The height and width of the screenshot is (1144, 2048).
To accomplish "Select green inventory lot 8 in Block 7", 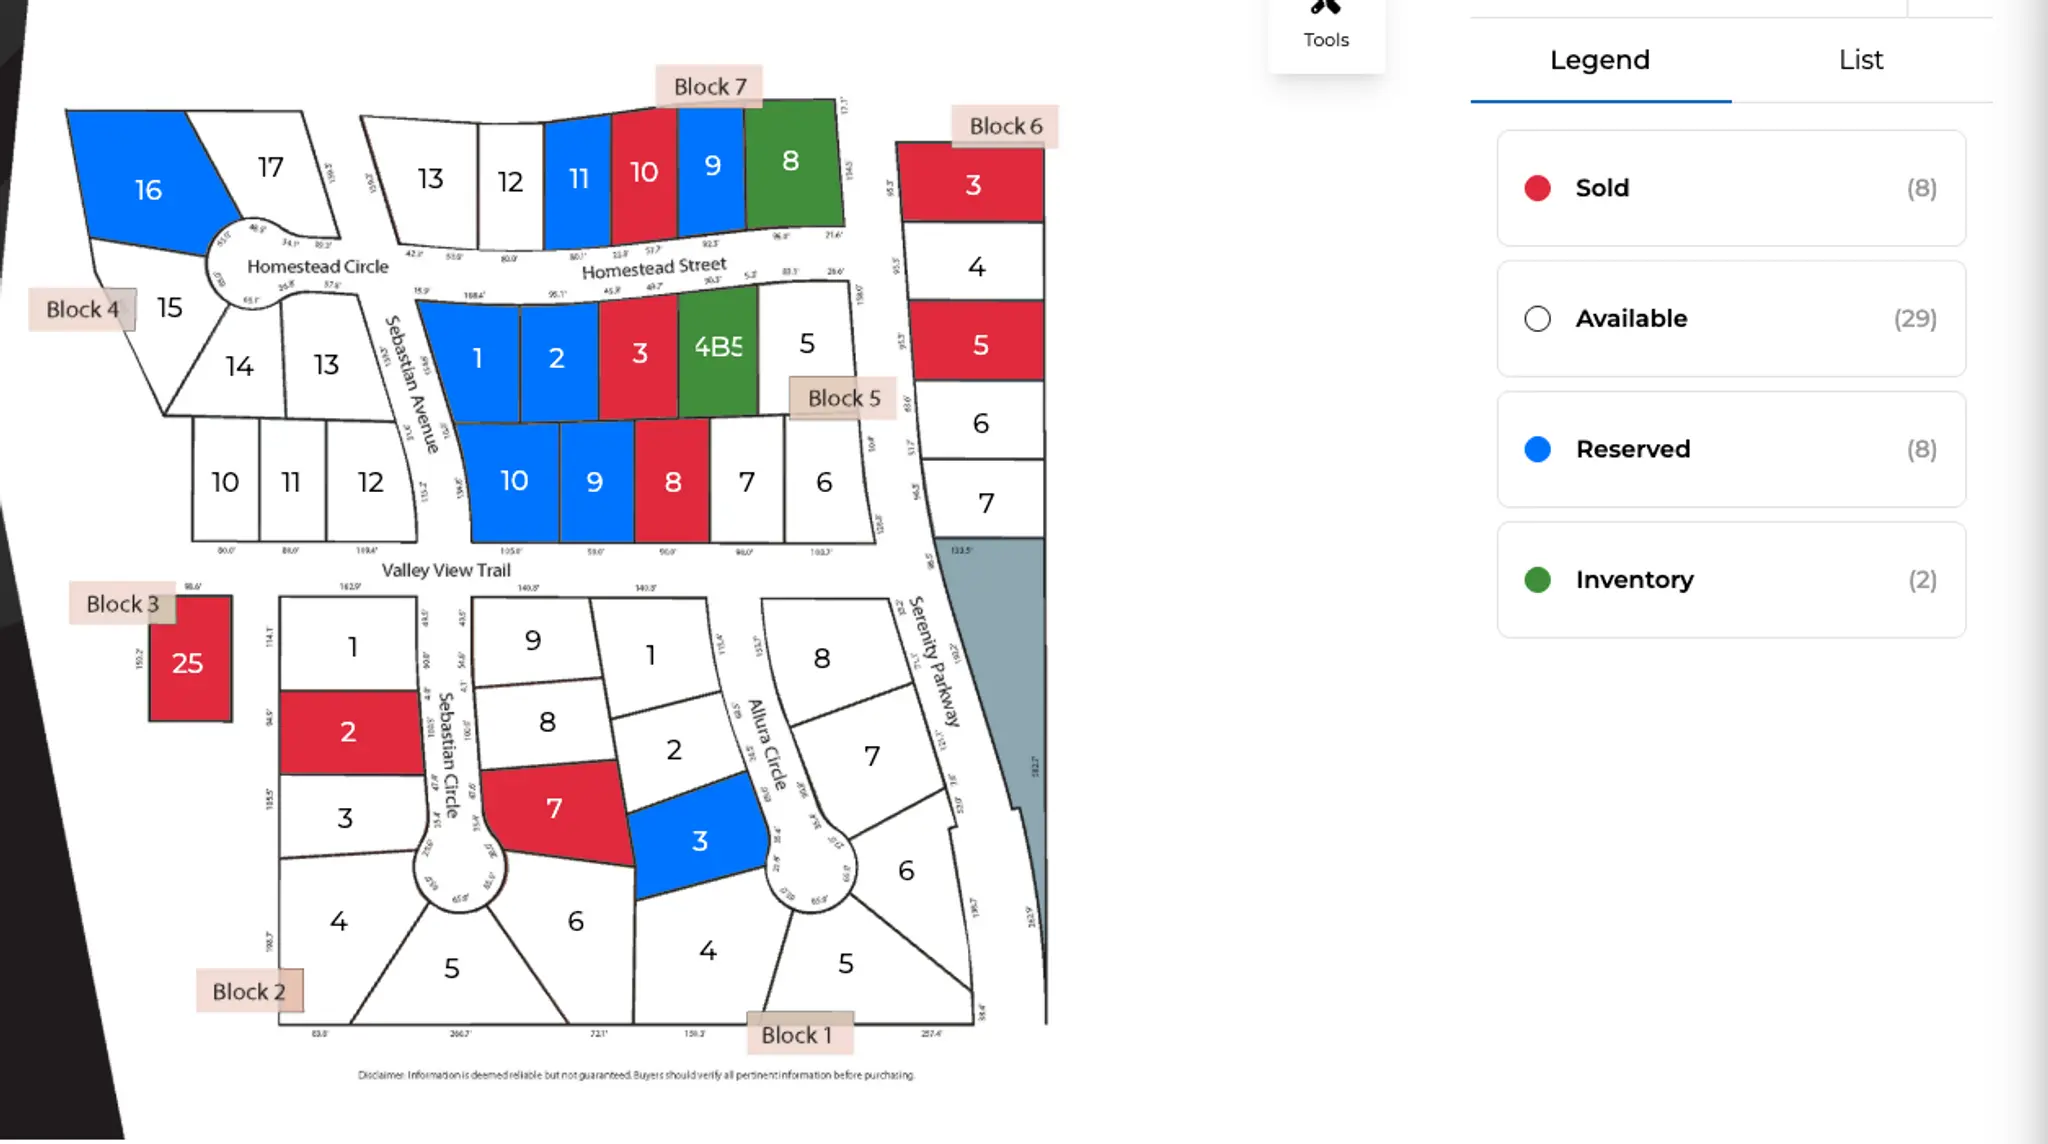I will [x=792, y=162].
